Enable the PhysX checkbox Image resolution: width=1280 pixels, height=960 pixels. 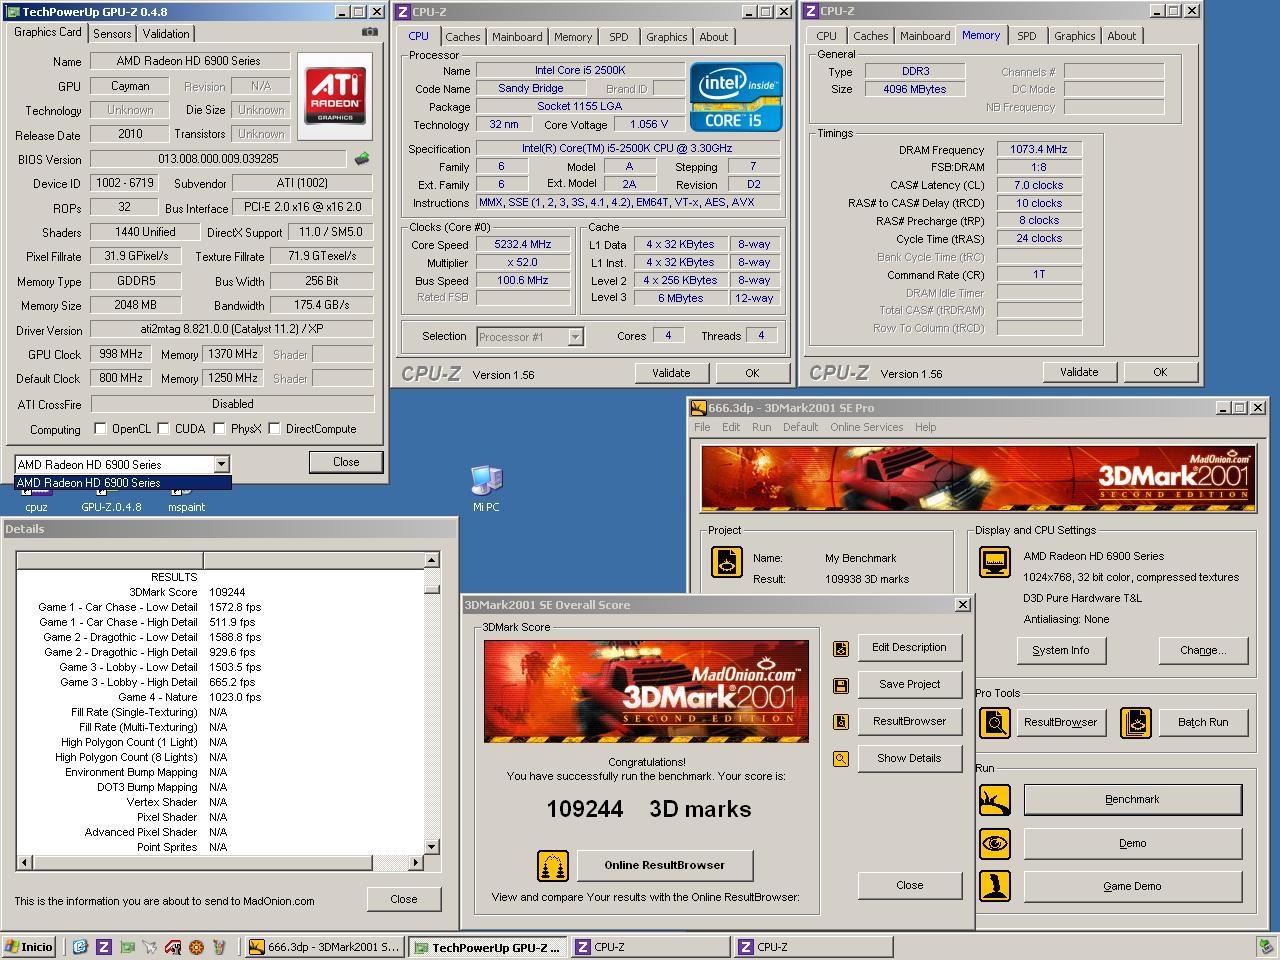tap(219, 429)
